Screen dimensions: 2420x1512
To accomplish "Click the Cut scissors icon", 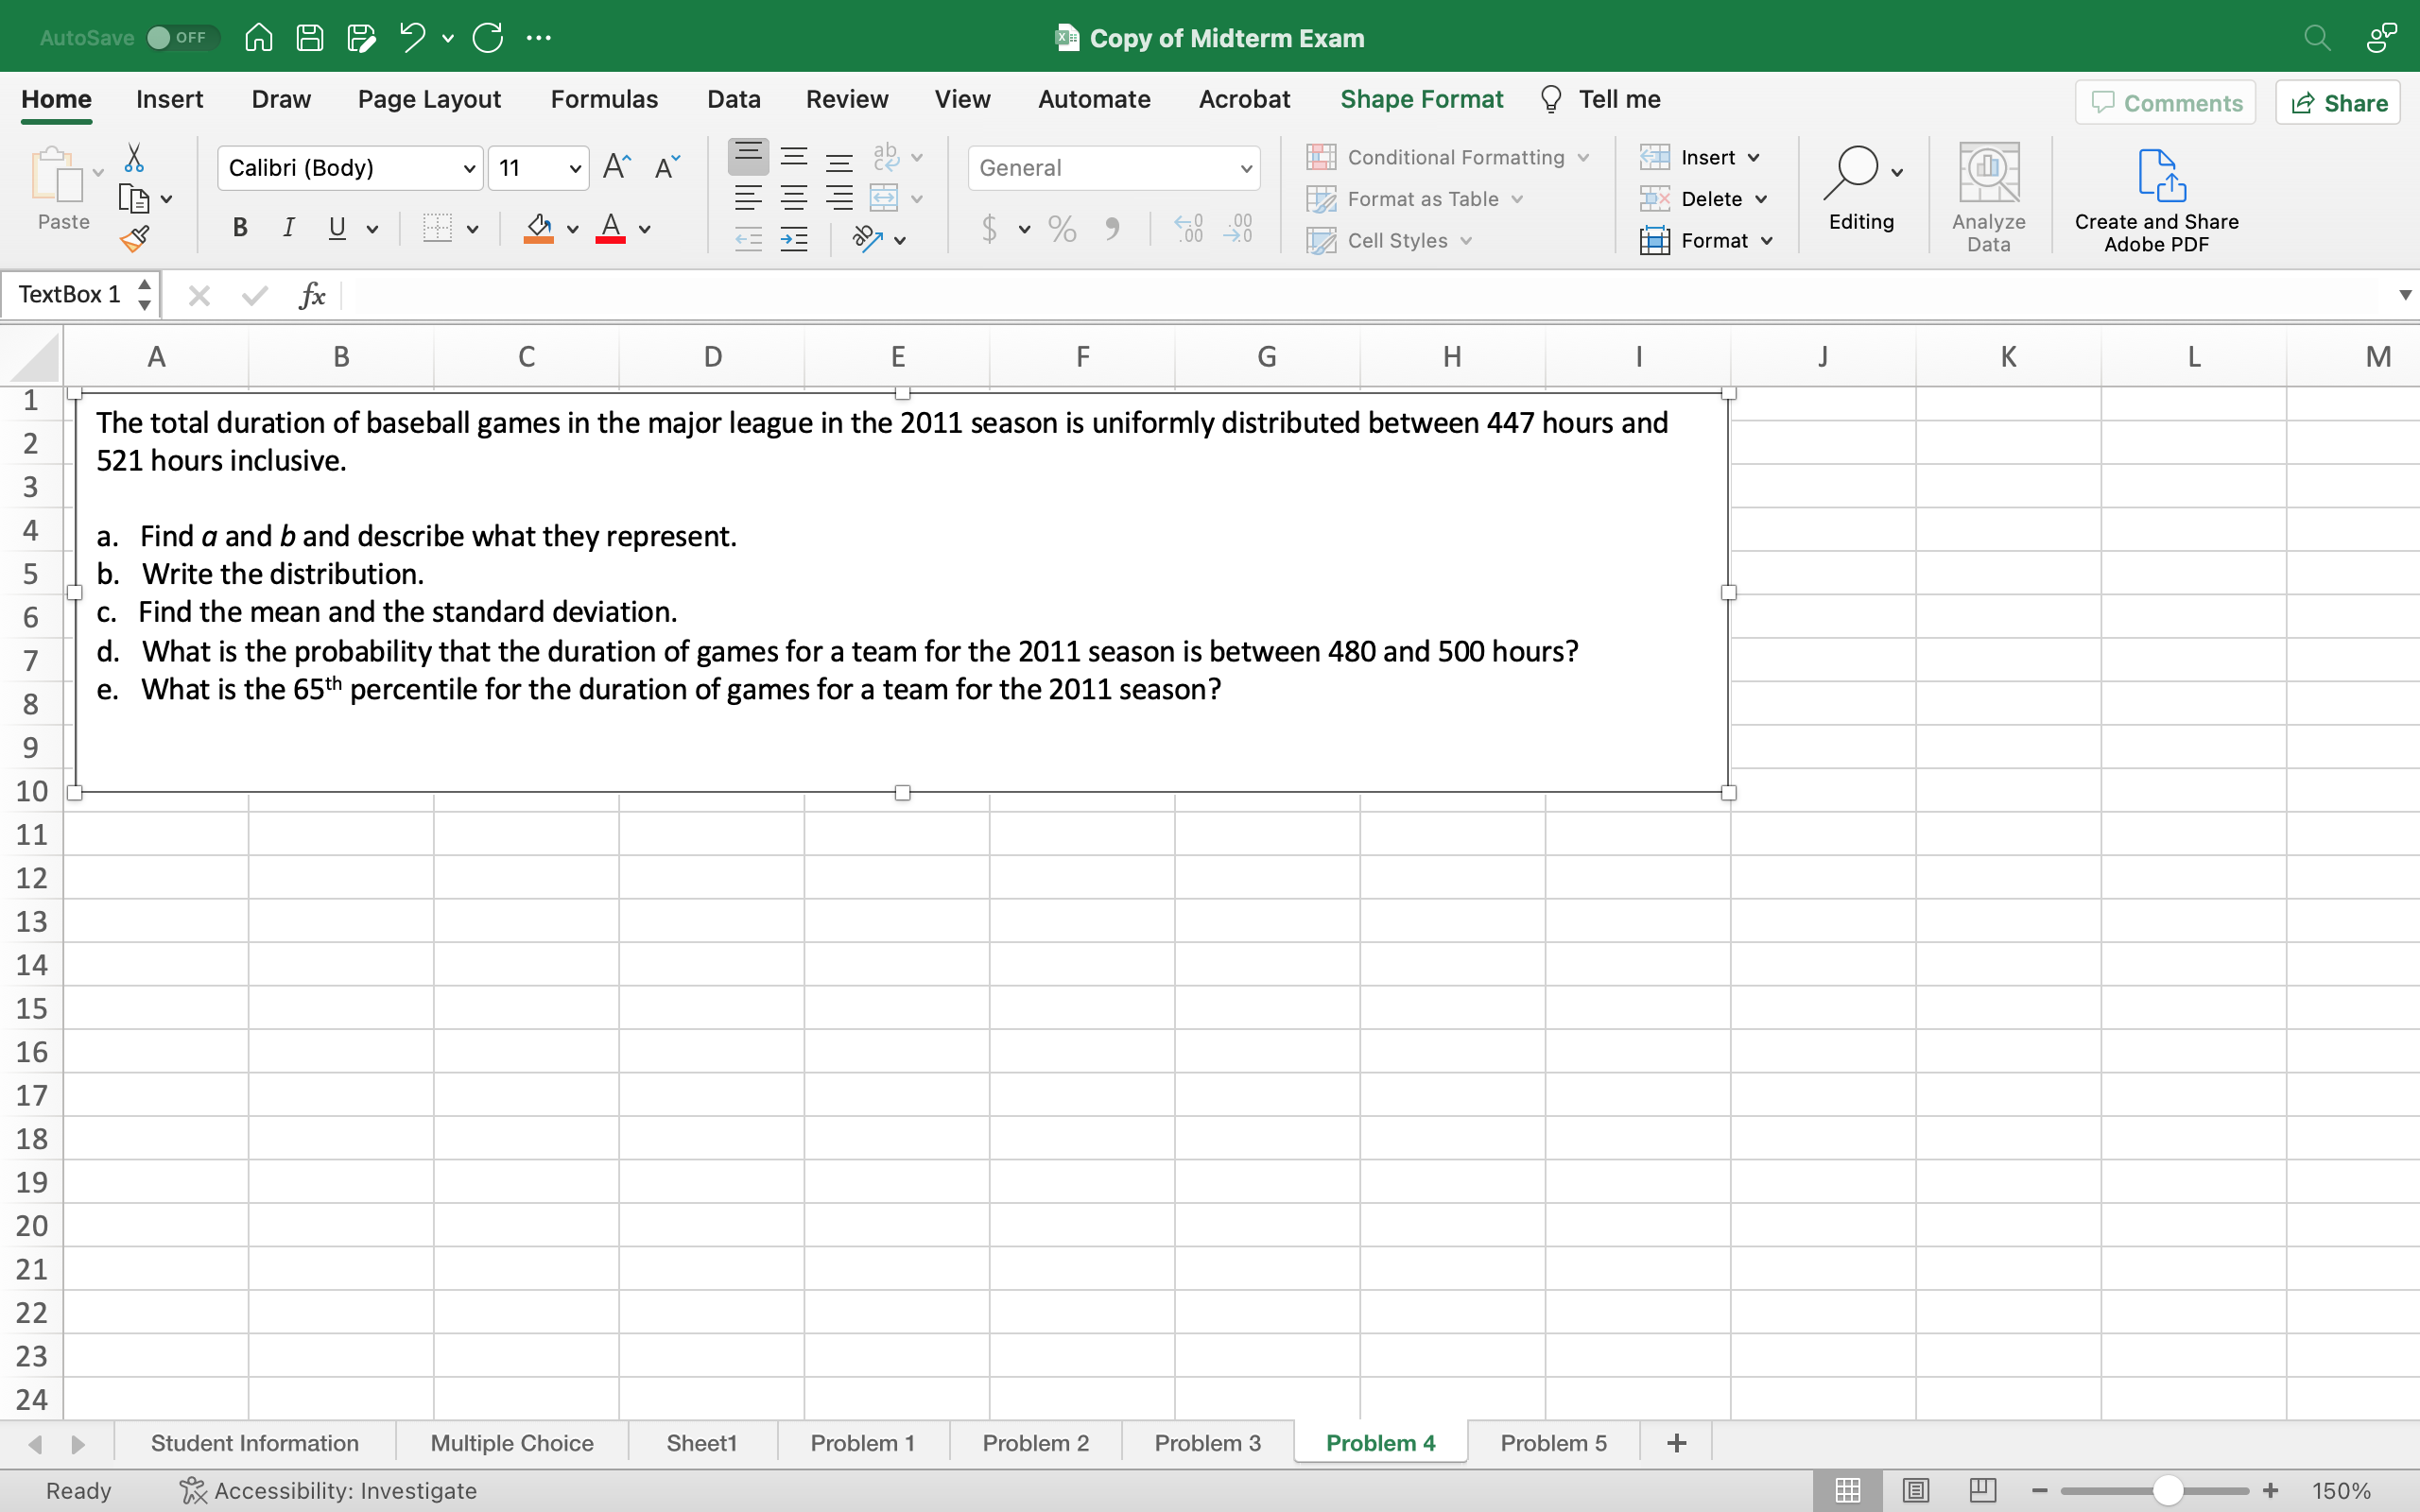I will pyautogui.click(x=134, y=158).
